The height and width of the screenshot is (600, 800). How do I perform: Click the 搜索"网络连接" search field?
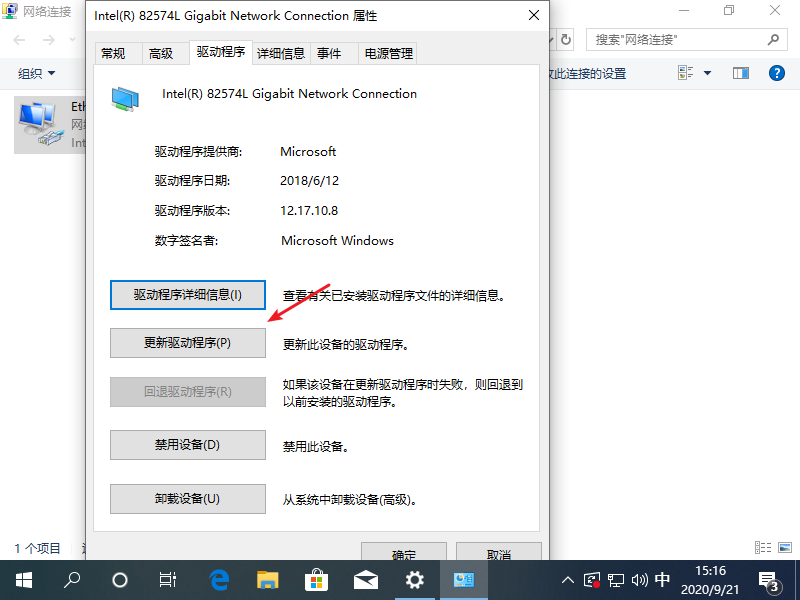[x=678, y=40]
